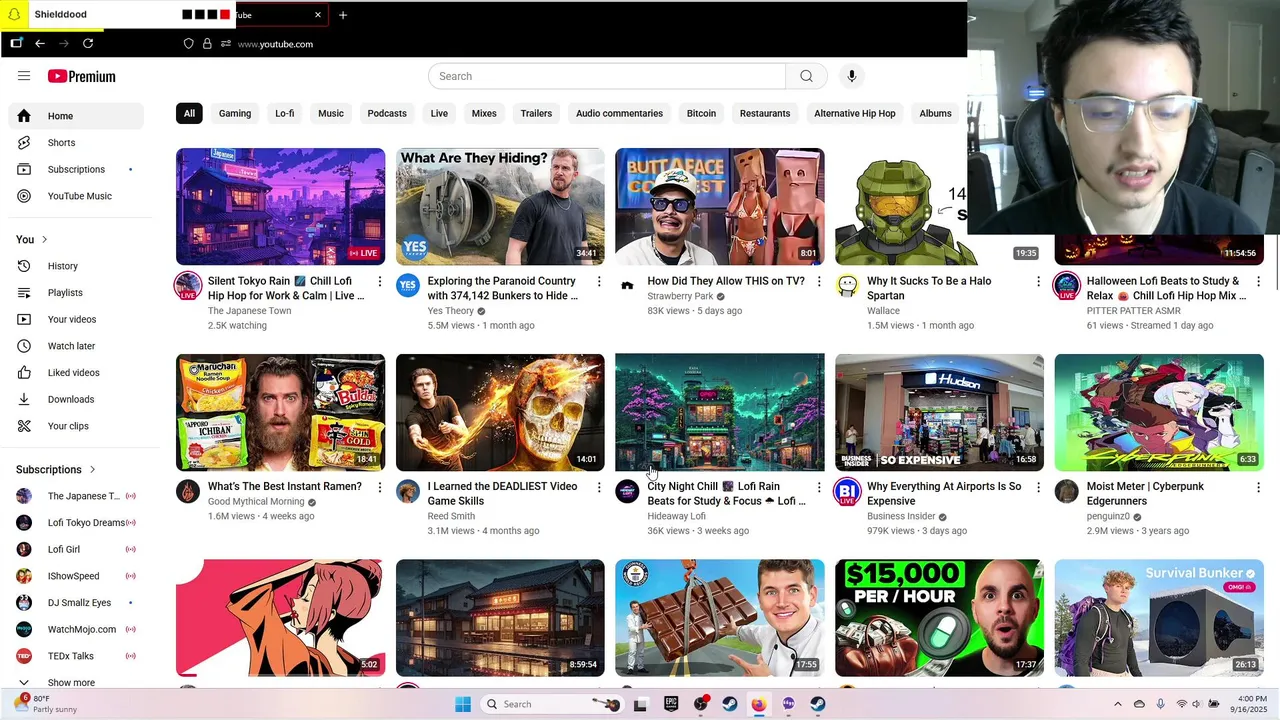Open DJ Smallz Eyes subscription channel

pyautogui.click(x=76, y=603)
